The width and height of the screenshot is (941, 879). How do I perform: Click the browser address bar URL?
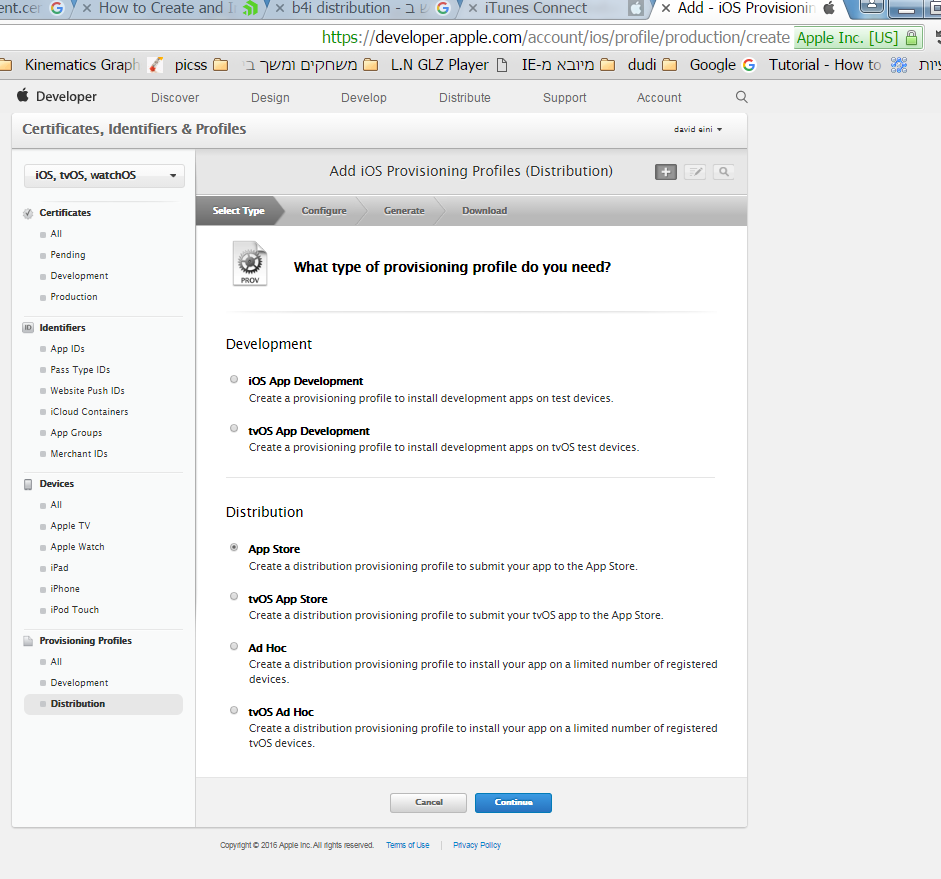tap(555, 37)
